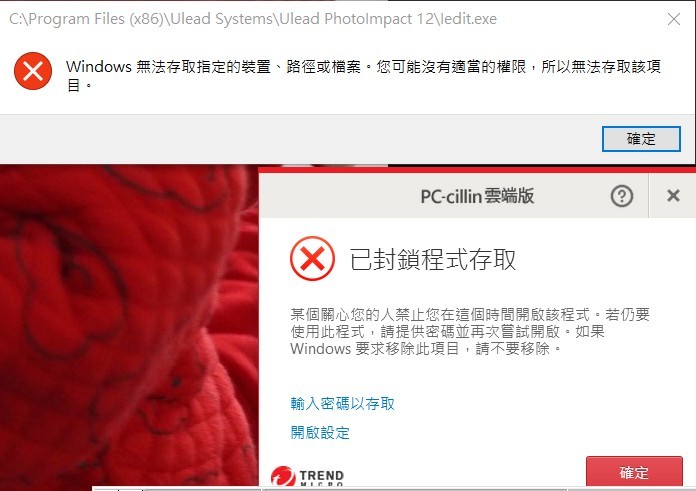This screenshot has width=696, height=491.
Task: Open the 開啟設定 link
Action: [x=320, y=432]
